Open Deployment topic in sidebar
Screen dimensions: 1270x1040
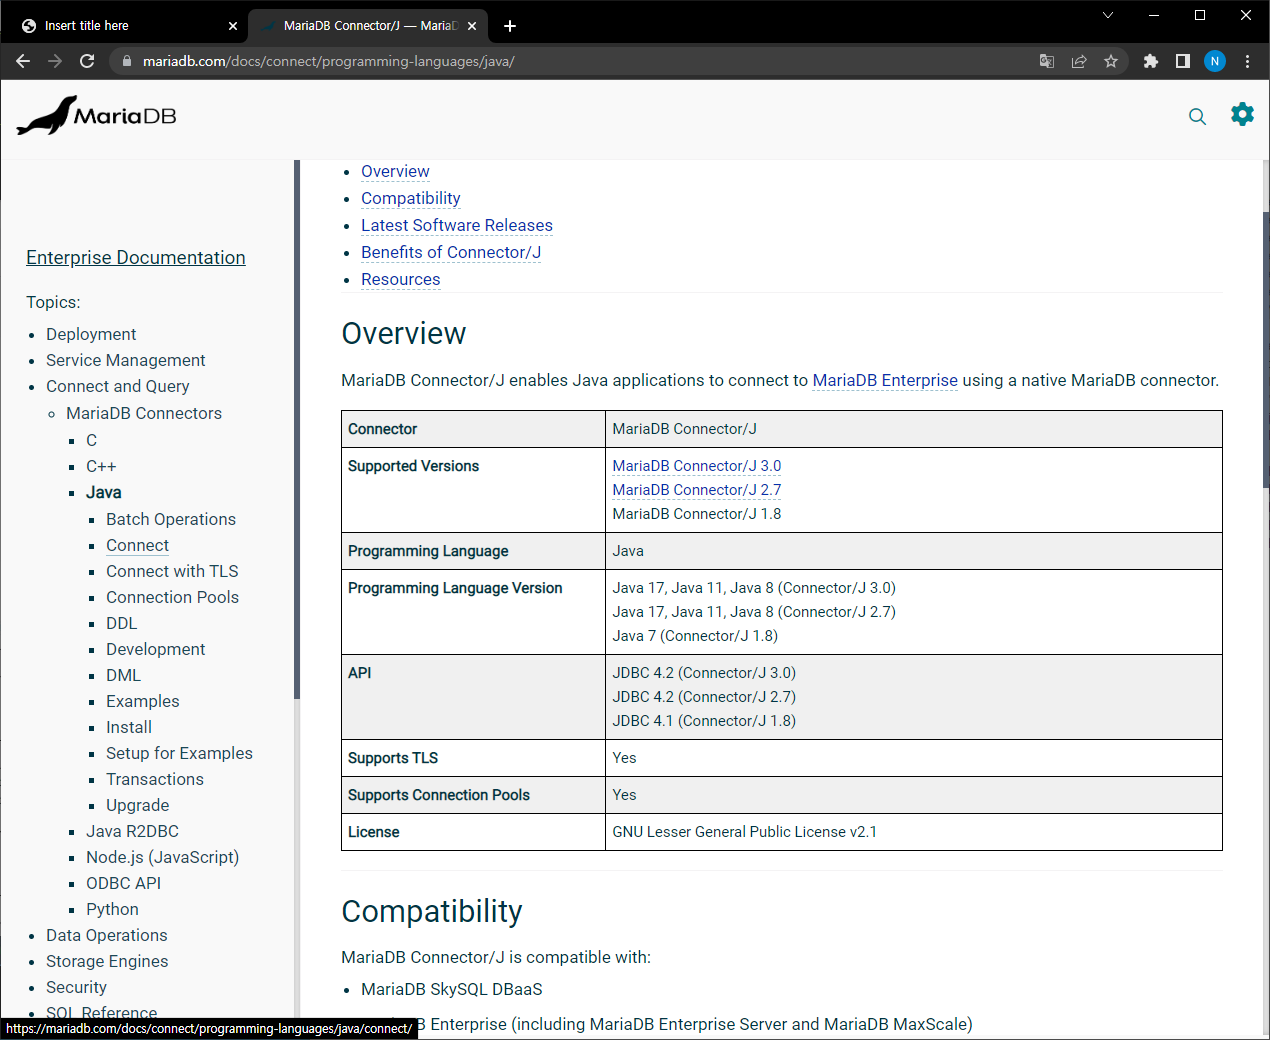(91, 334)
